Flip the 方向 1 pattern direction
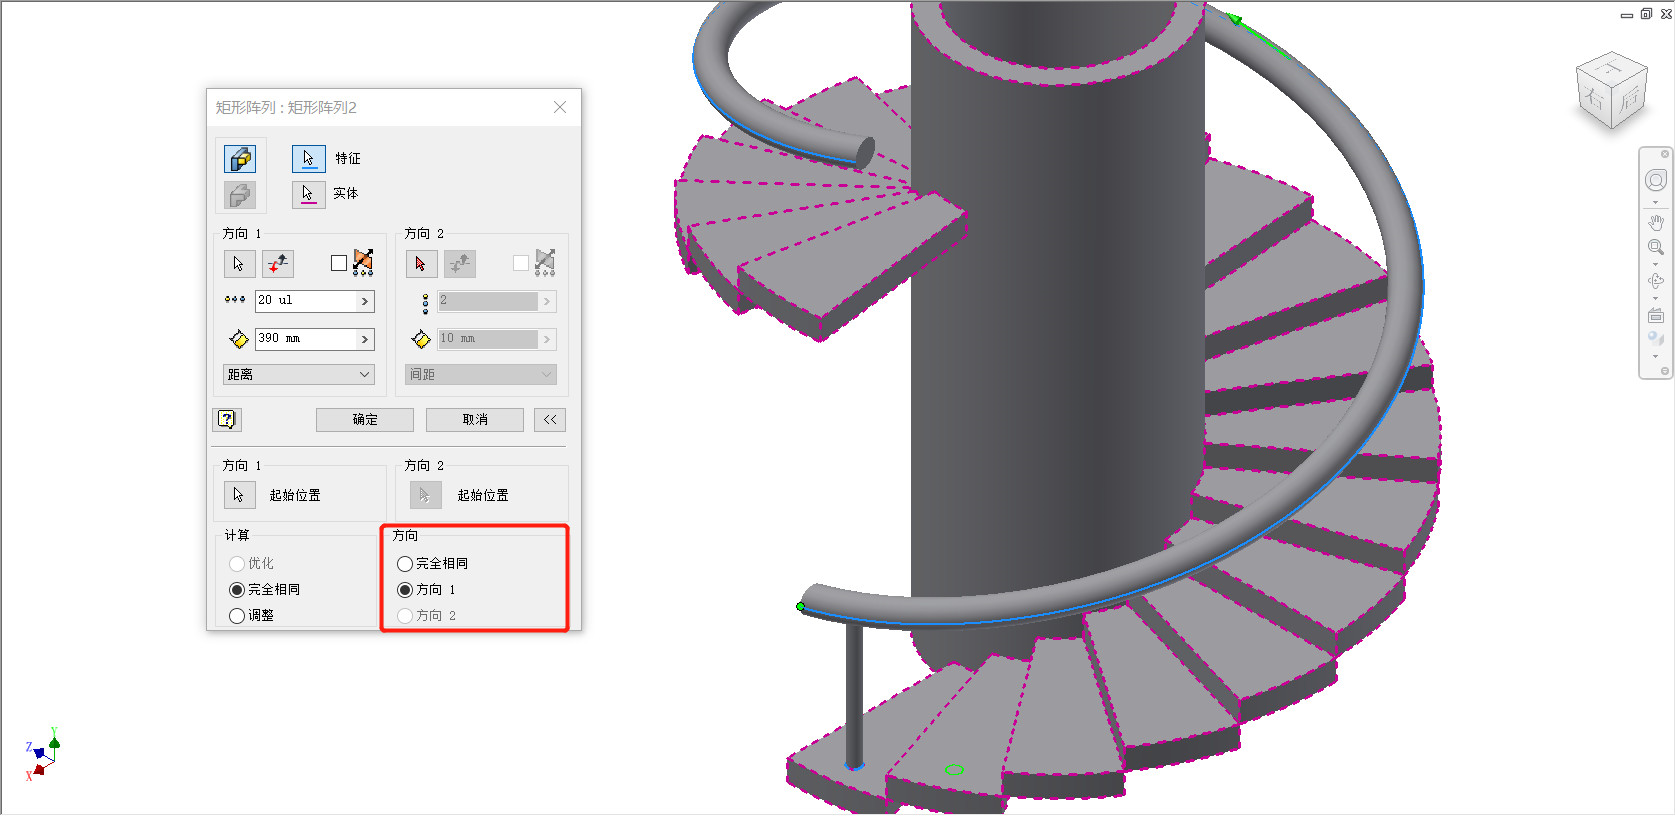The height and width of the screenshot is (816, 1675). (278, 264)
